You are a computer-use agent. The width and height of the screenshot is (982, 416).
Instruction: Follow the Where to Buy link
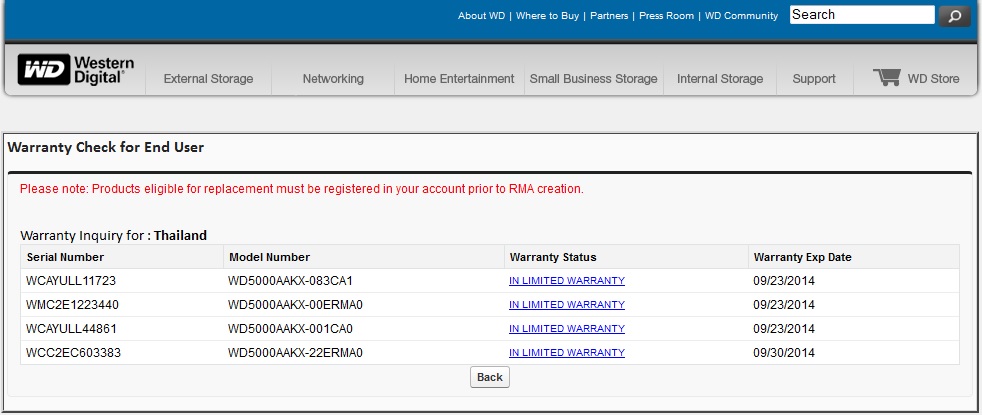[548, 16]
